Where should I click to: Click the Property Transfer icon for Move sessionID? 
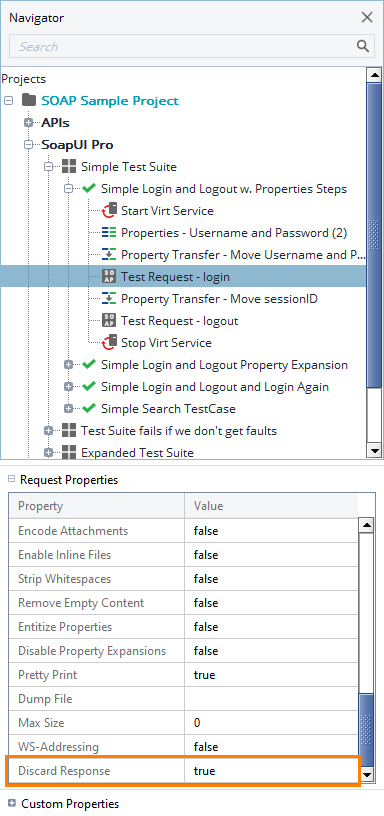[x=109, y=299]
